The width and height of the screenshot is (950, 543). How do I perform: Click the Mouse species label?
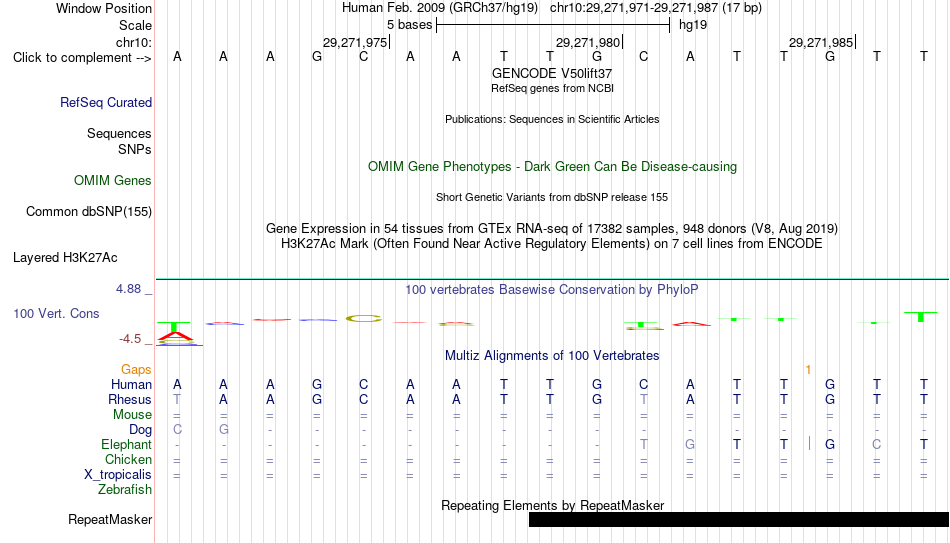click(132, 415)
